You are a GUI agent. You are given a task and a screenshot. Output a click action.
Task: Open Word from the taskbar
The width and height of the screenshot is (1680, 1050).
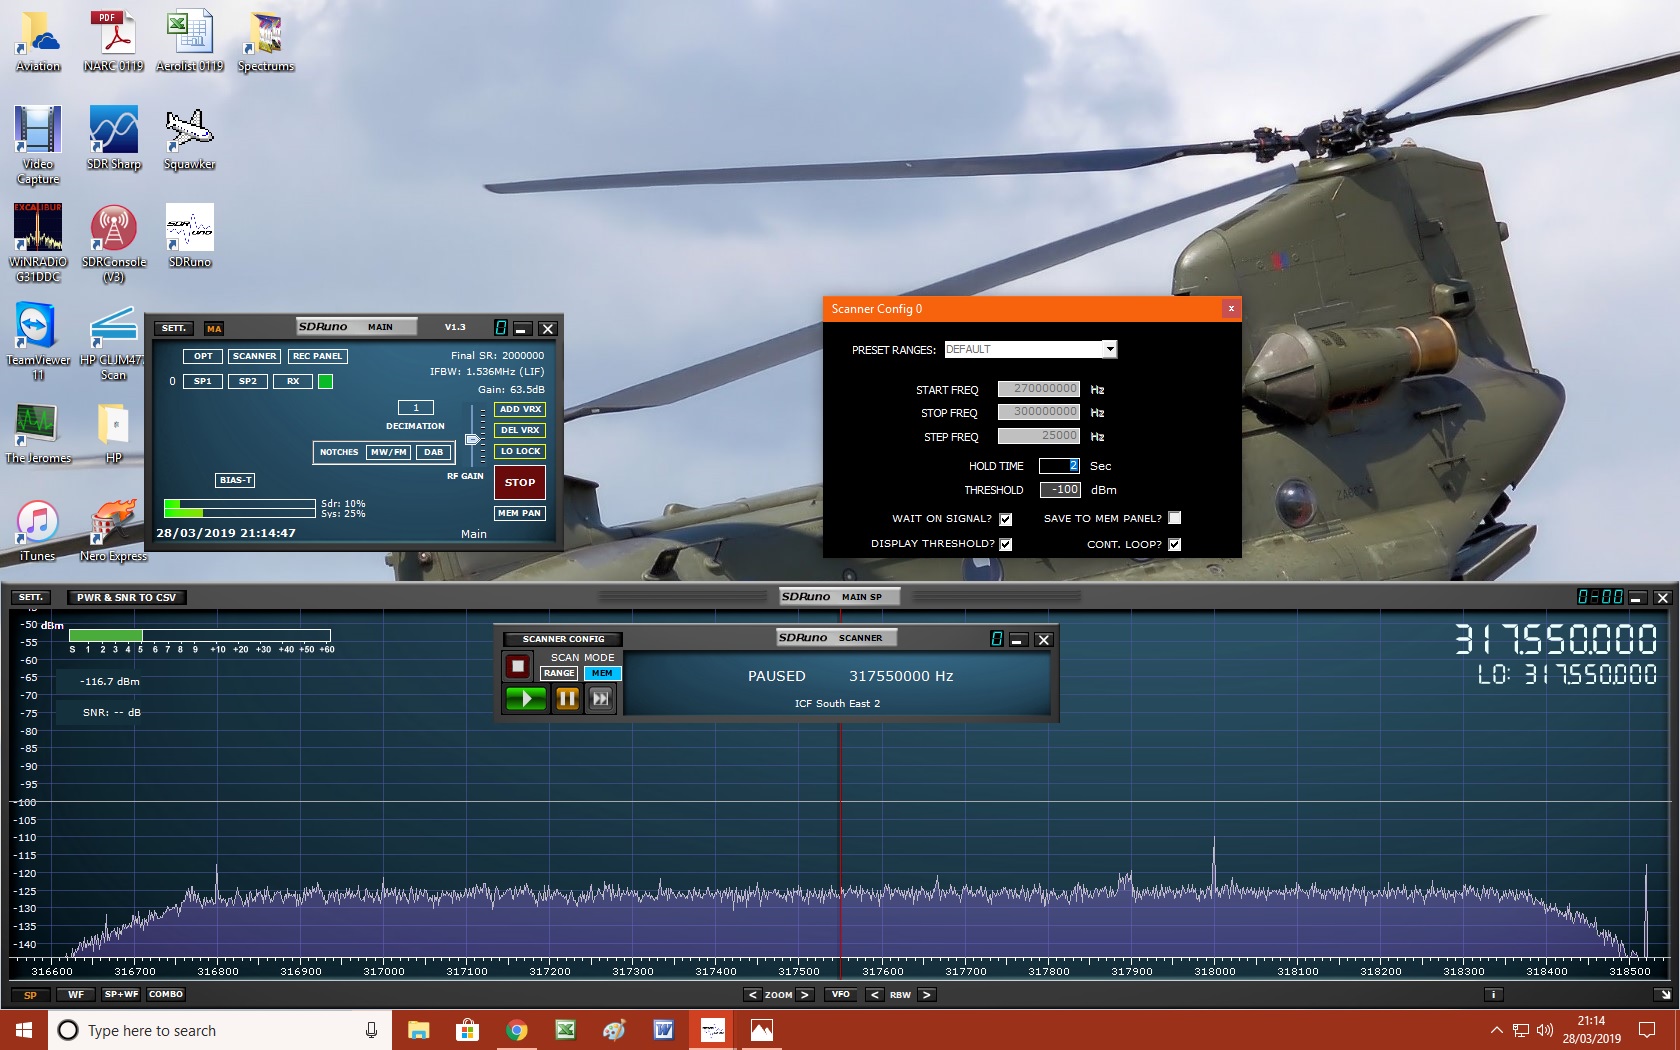tap(663, 1030)
